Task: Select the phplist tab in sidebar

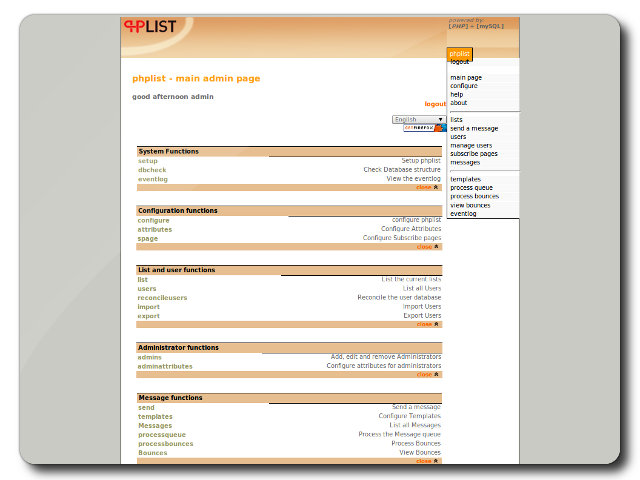Action: point(460,53)
